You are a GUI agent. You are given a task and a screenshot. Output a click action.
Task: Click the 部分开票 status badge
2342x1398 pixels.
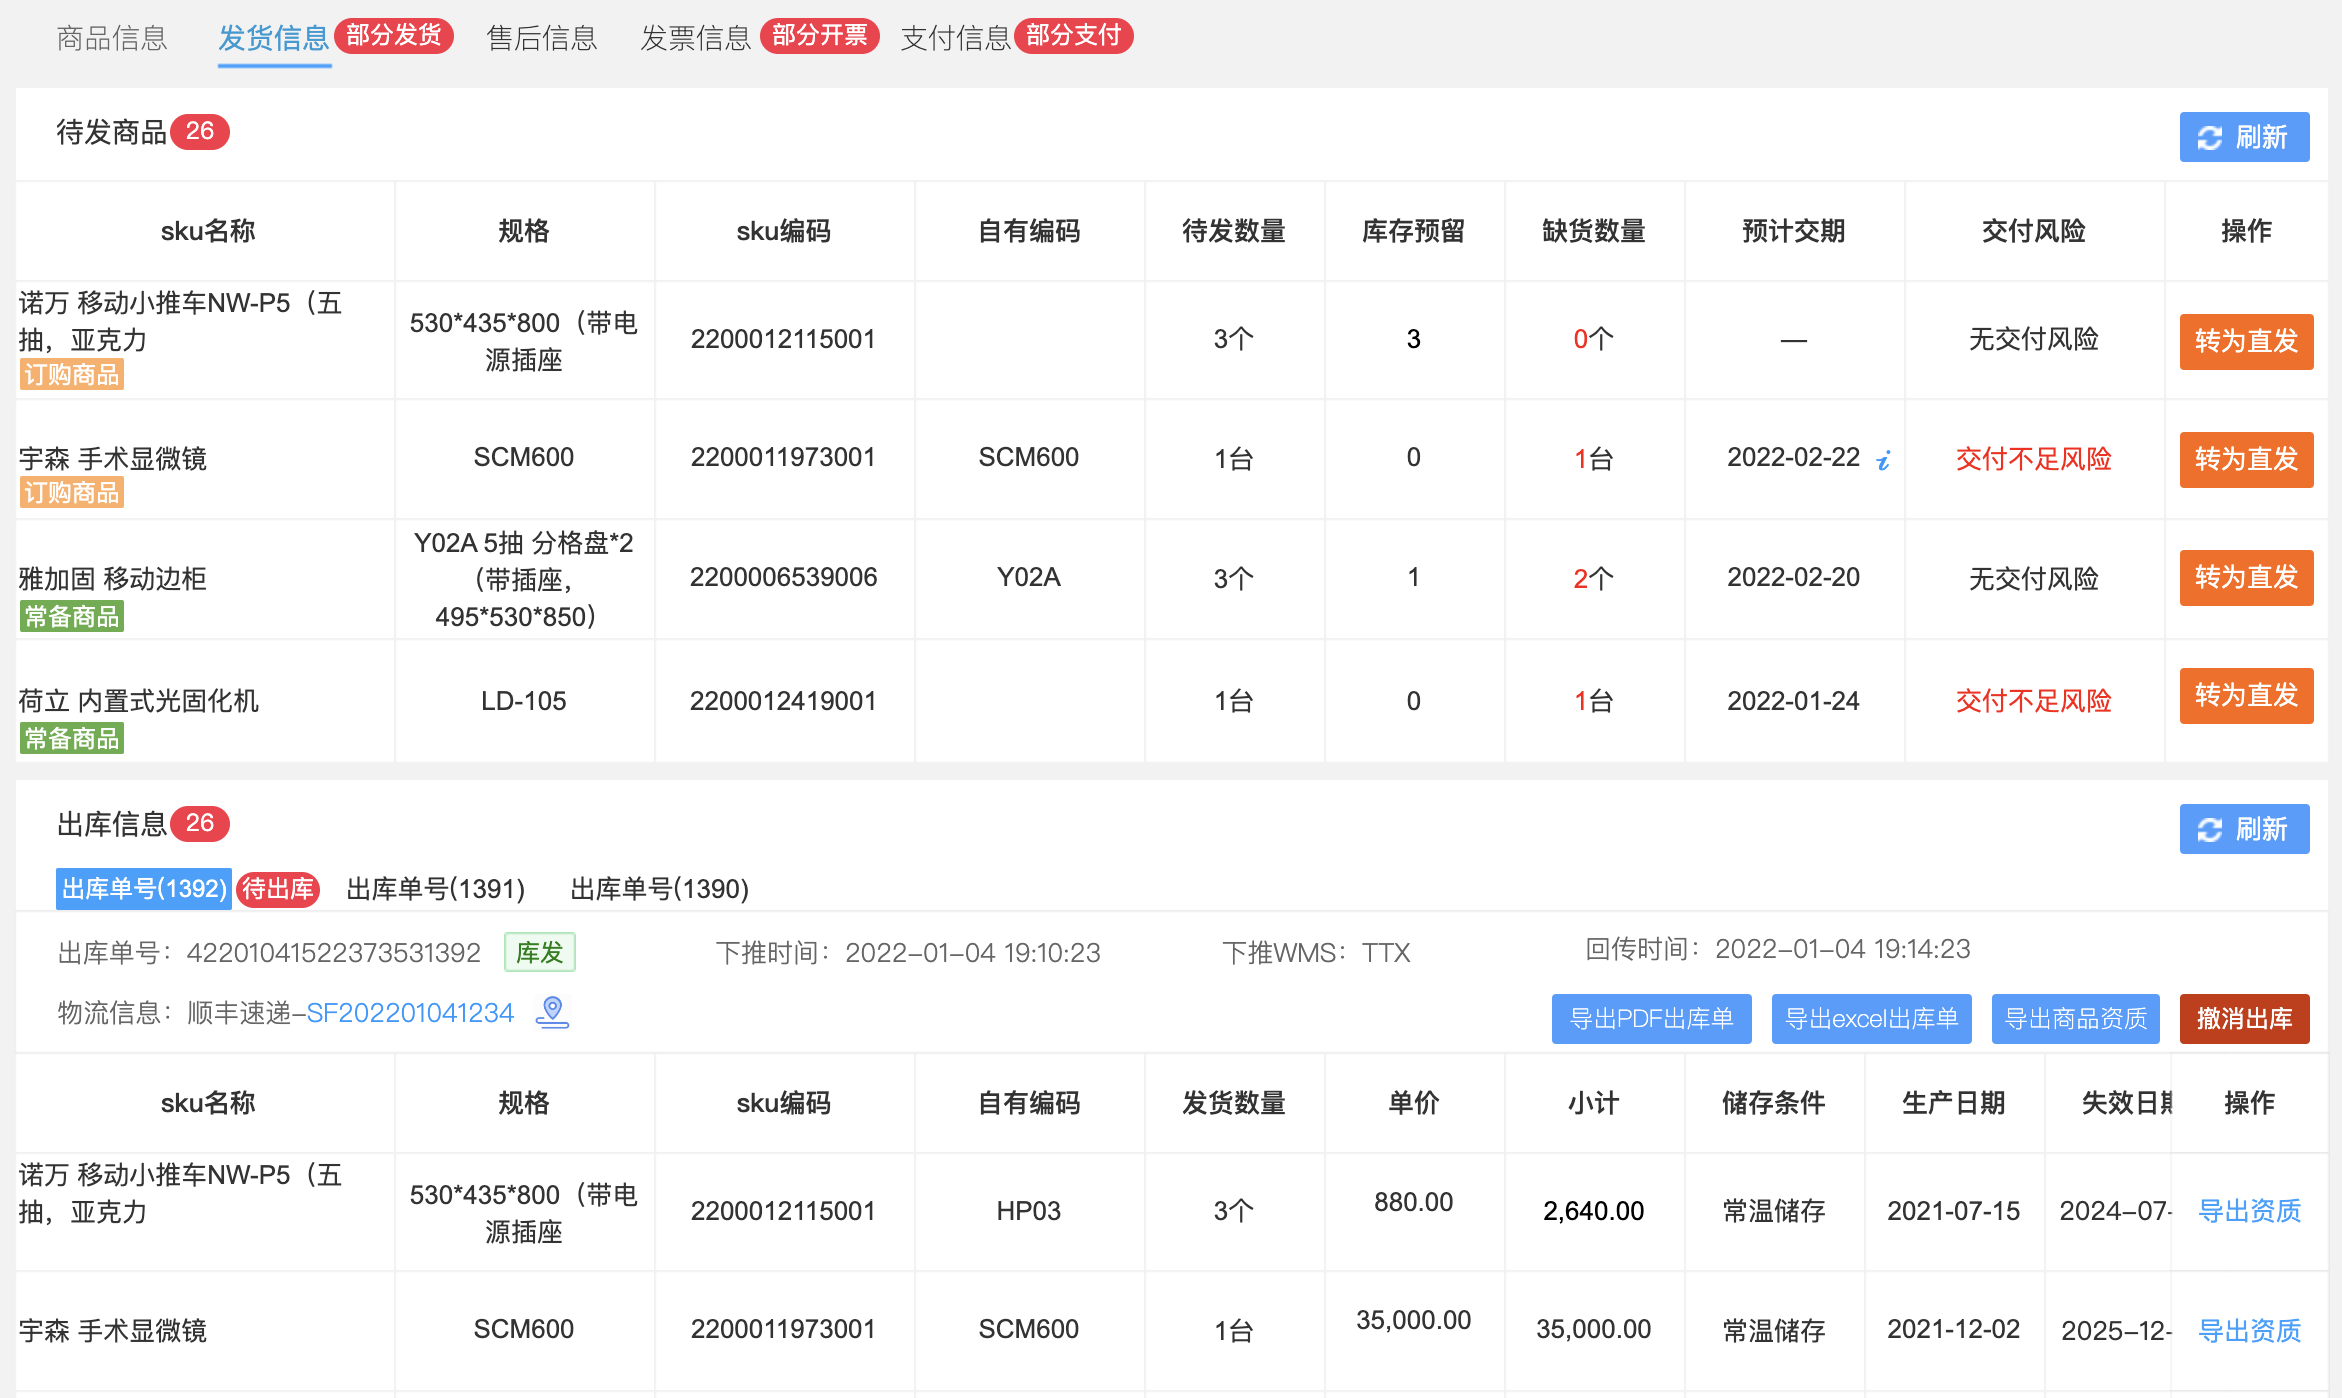[820, 36]
